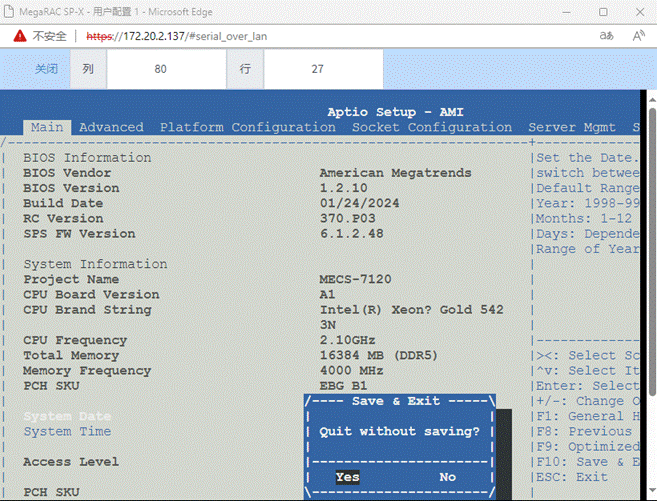Choose No in quit without saving dialog
Viewport: 657px width, 501px height.
[447, 477]
